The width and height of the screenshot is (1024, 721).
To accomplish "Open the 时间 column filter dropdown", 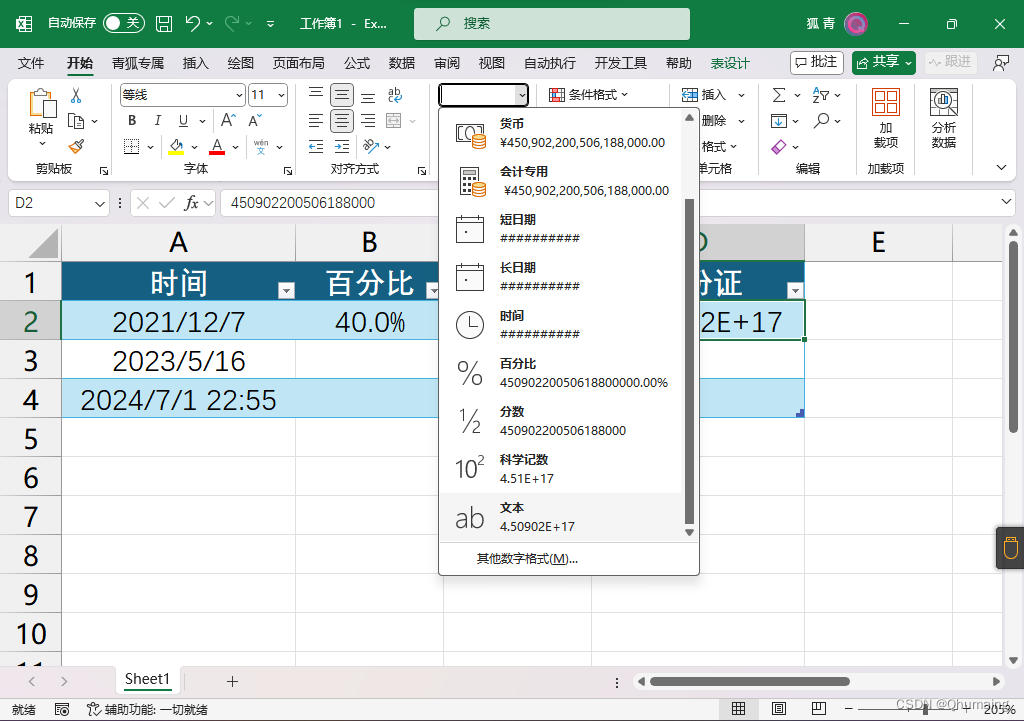I will point(286,291).
